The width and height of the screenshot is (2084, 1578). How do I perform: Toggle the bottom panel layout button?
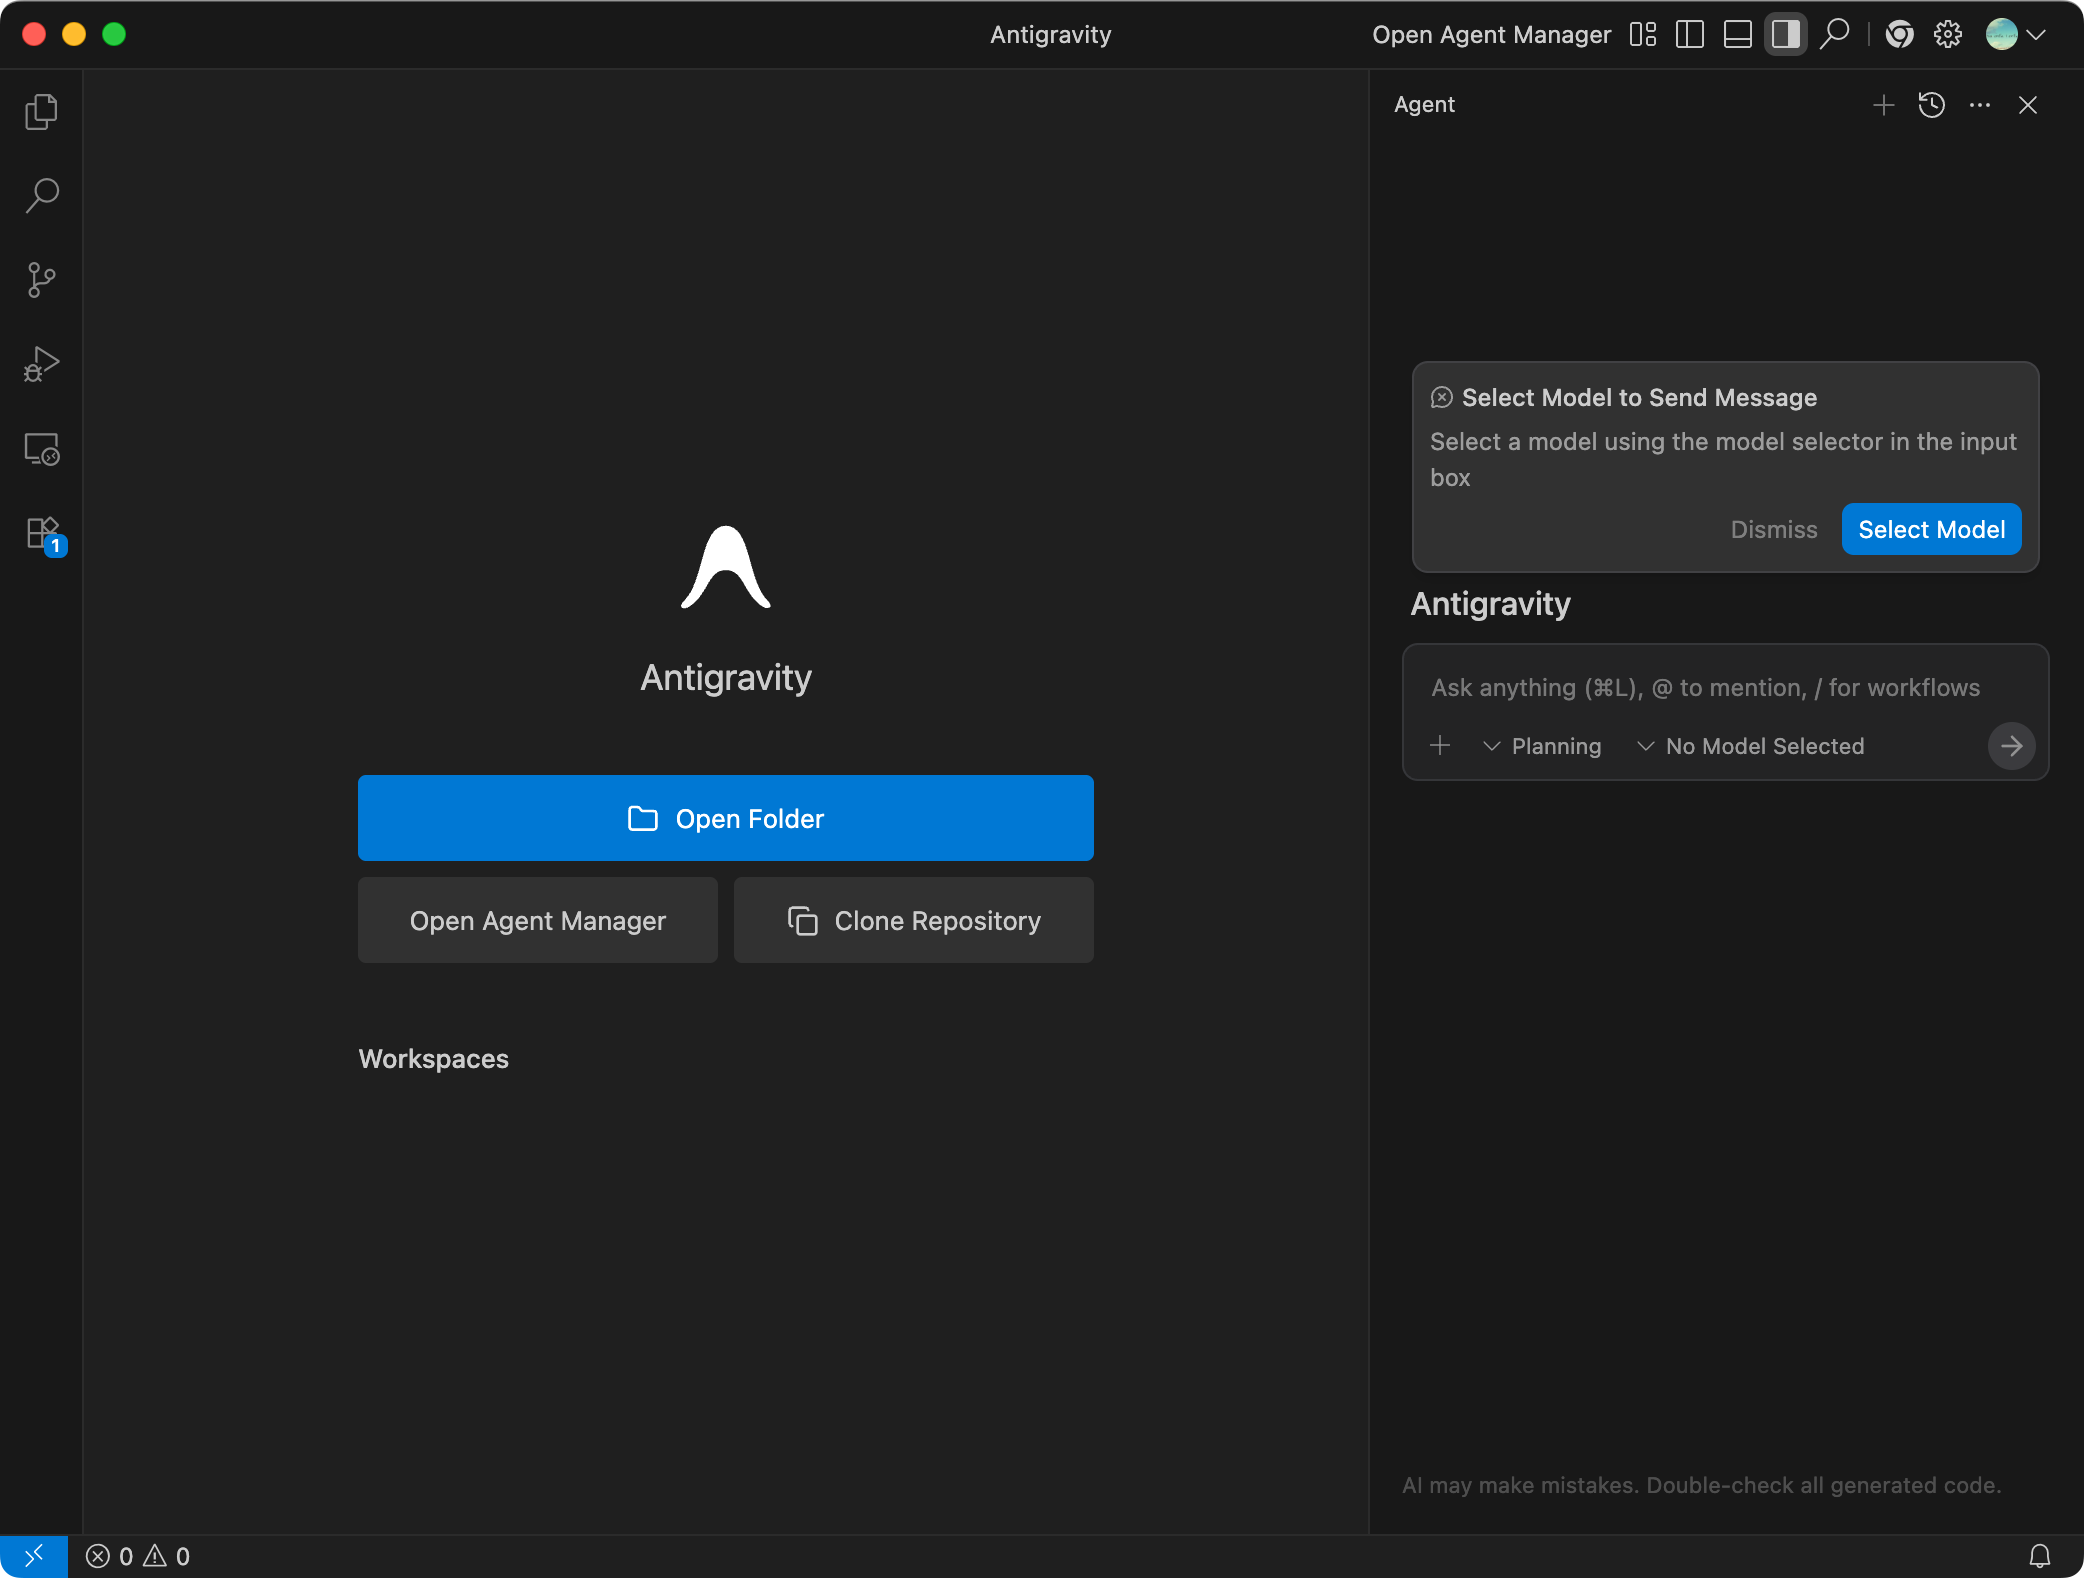[1738, 35]
